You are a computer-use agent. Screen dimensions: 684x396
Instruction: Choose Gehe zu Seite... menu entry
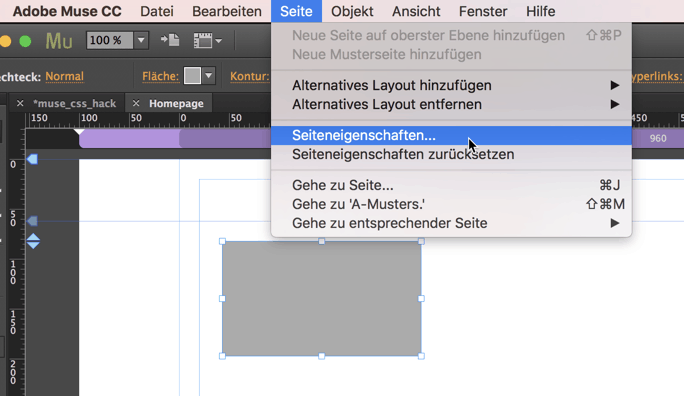point(451,185)
